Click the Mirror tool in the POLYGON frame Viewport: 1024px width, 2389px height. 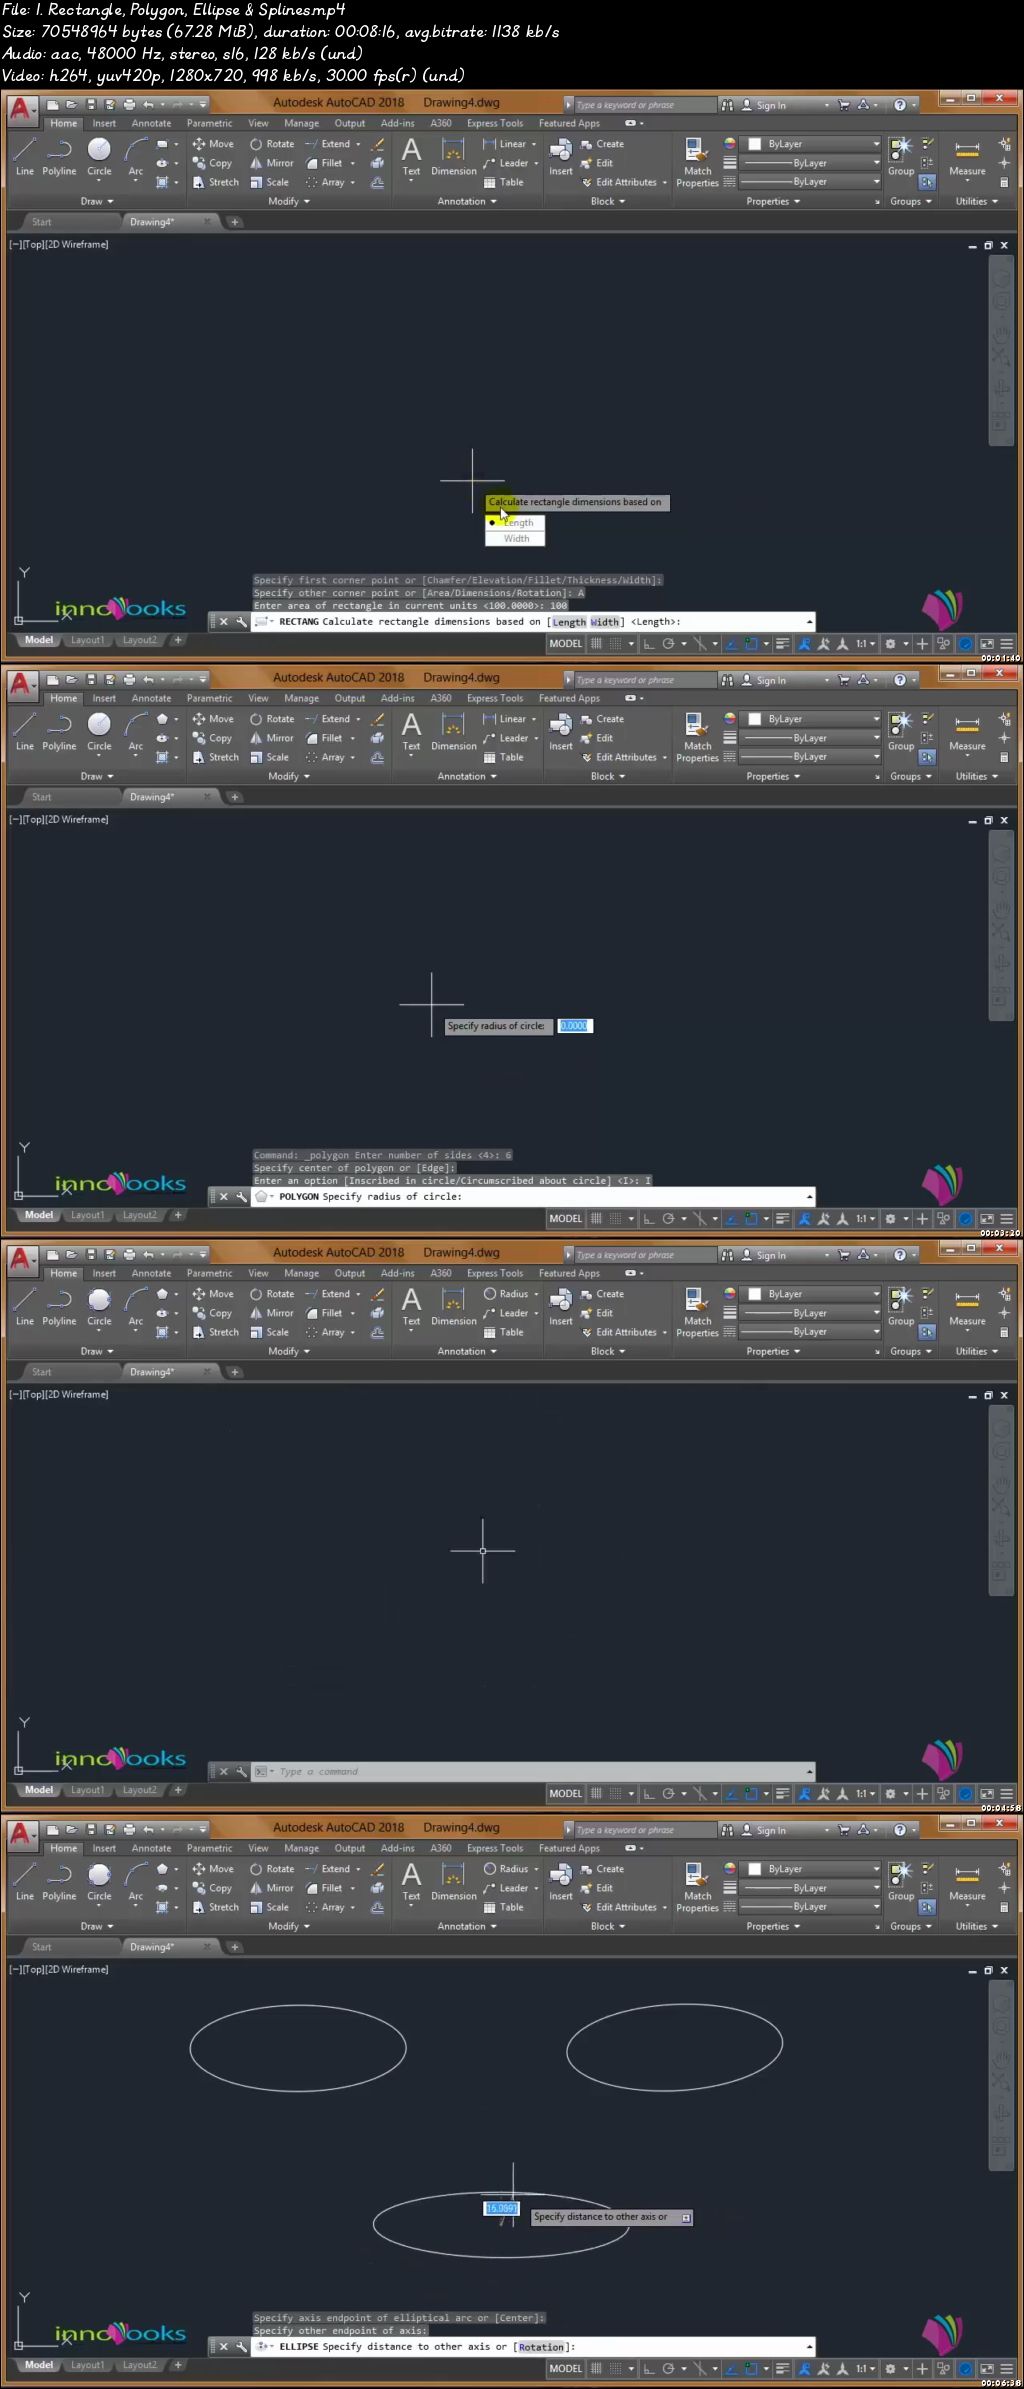tap(272, 738)
